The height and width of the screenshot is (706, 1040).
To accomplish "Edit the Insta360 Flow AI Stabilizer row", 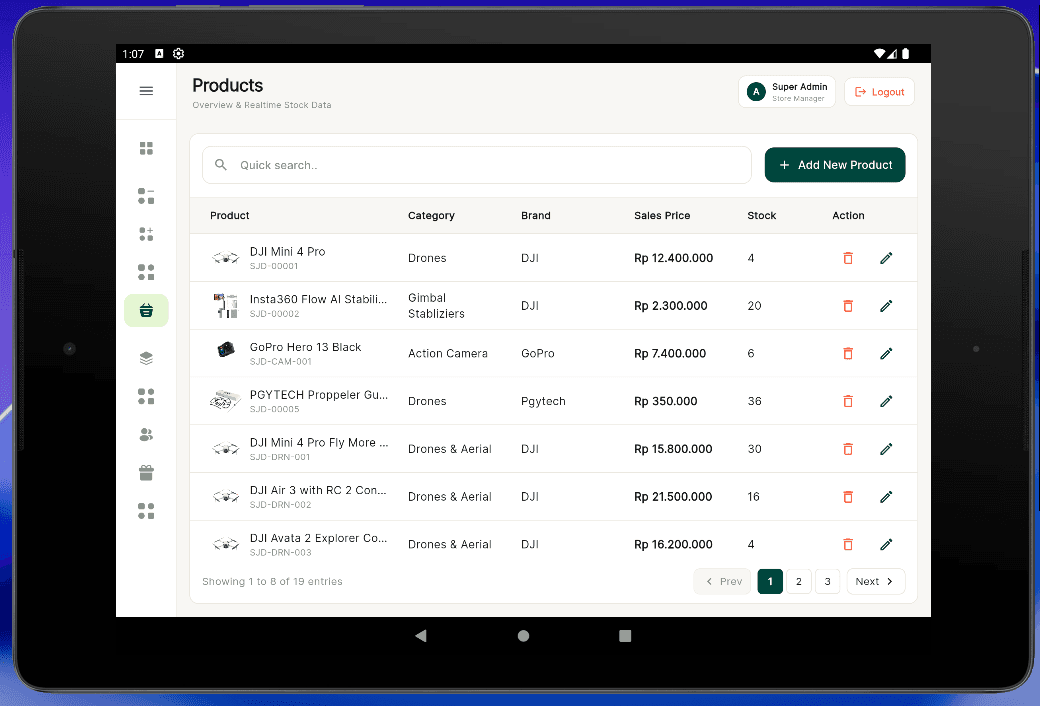I will coord(886,306).
